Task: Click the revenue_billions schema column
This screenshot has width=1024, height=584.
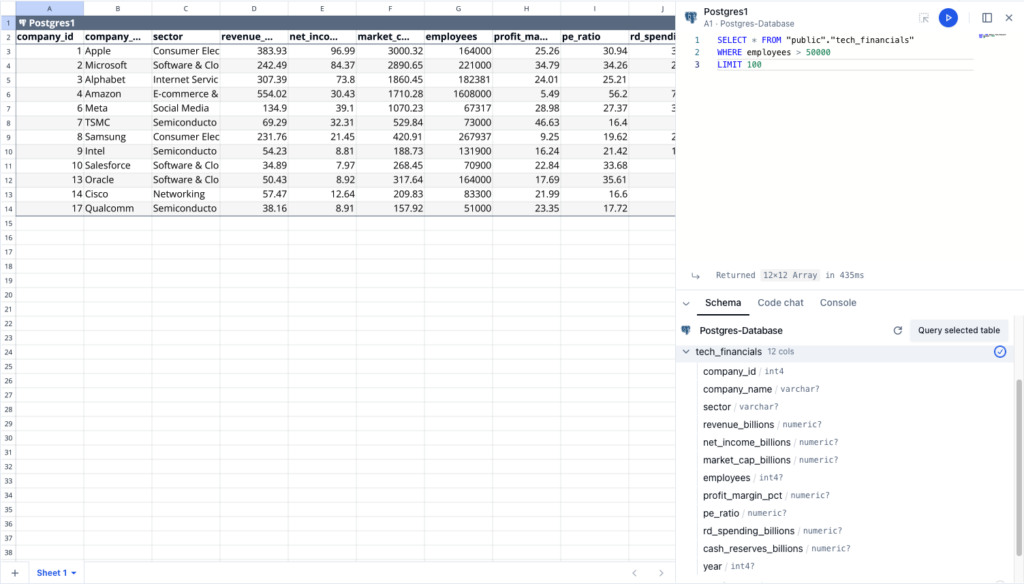Action: coord(762,425)
